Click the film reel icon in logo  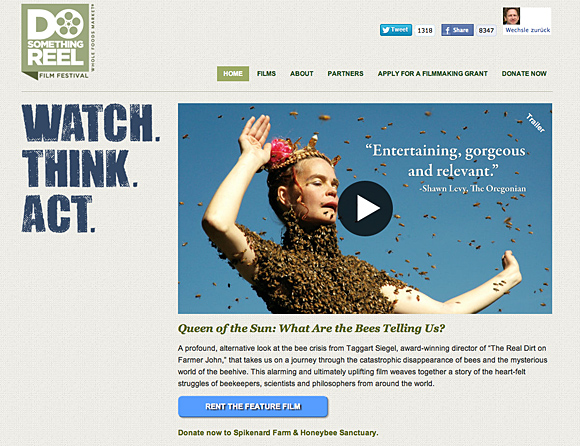click(x=70, y=23)
